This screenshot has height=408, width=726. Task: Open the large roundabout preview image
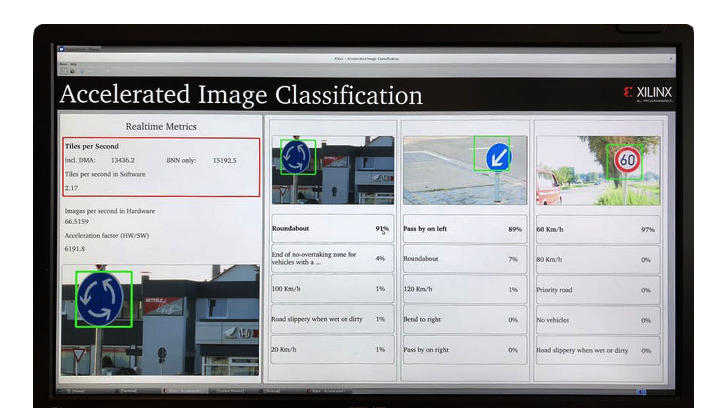click(x=160, y=320)
